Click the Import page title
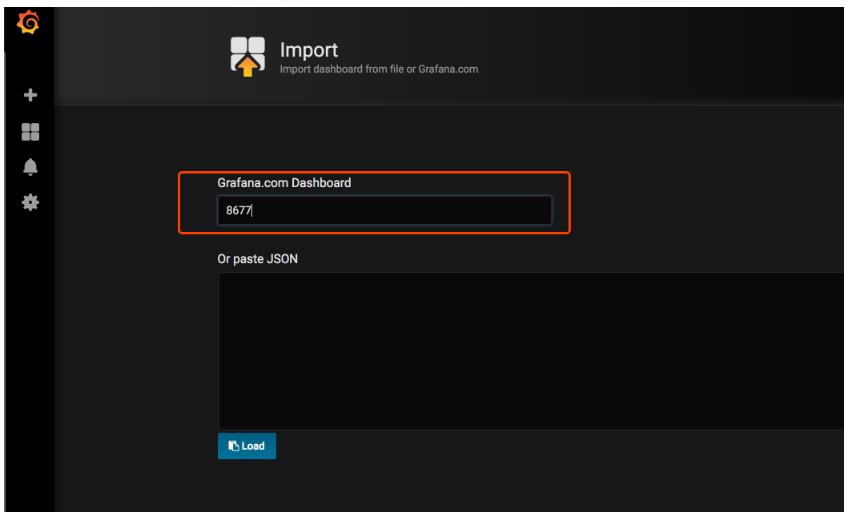This screenshot has width=852, height=518. [x=309, y=50]
